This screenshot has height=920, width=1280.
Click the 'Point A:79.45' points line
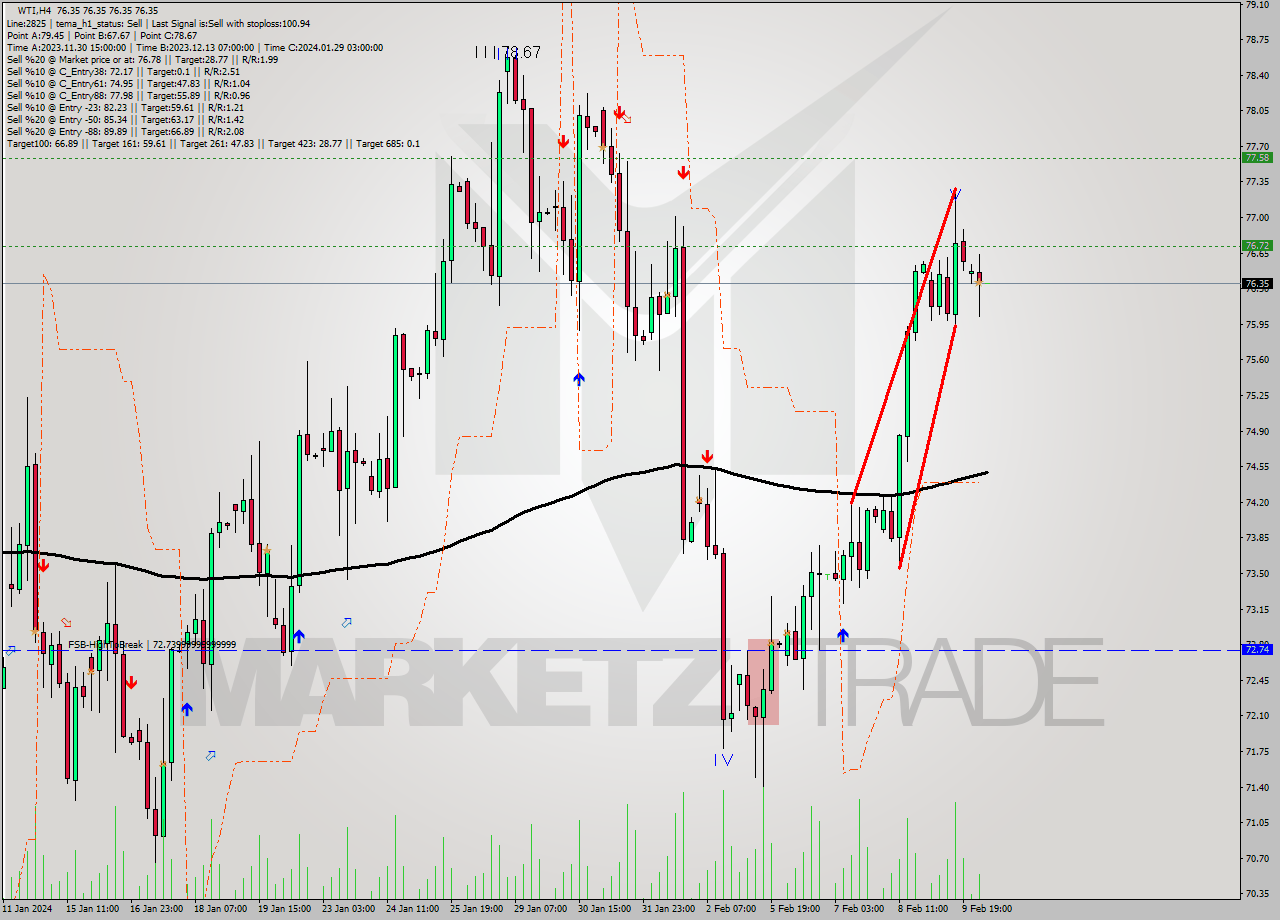pos(102,35)
